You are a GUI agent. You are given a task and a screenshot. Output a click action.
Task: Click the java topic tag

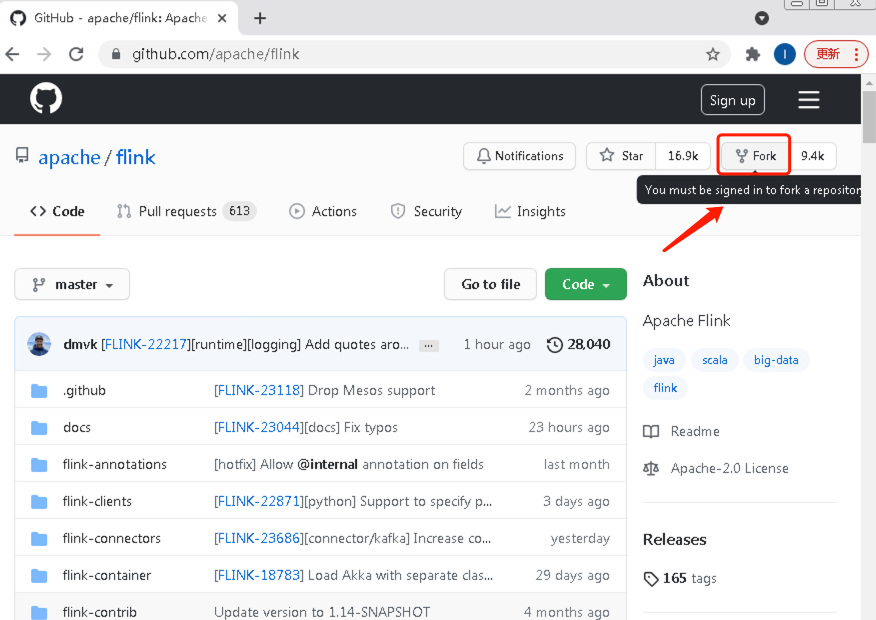664,360
